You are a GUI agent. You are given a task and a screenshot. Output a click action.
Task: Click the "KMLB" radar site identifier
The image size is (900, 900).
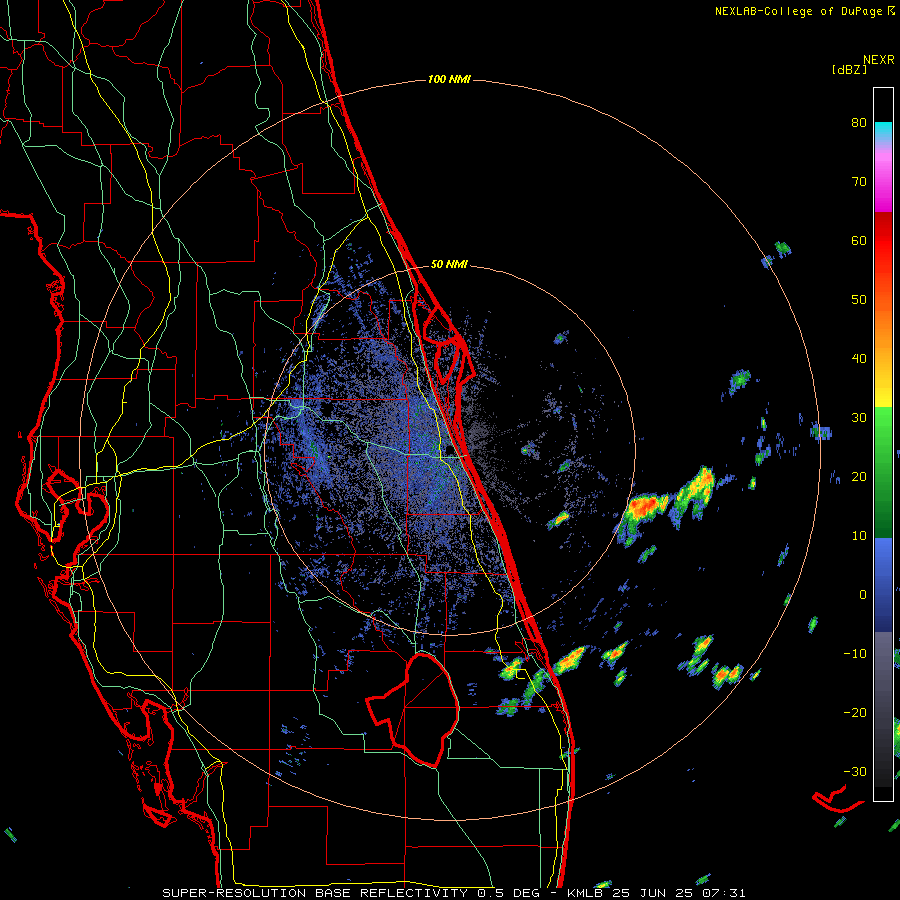coord(587,893)
